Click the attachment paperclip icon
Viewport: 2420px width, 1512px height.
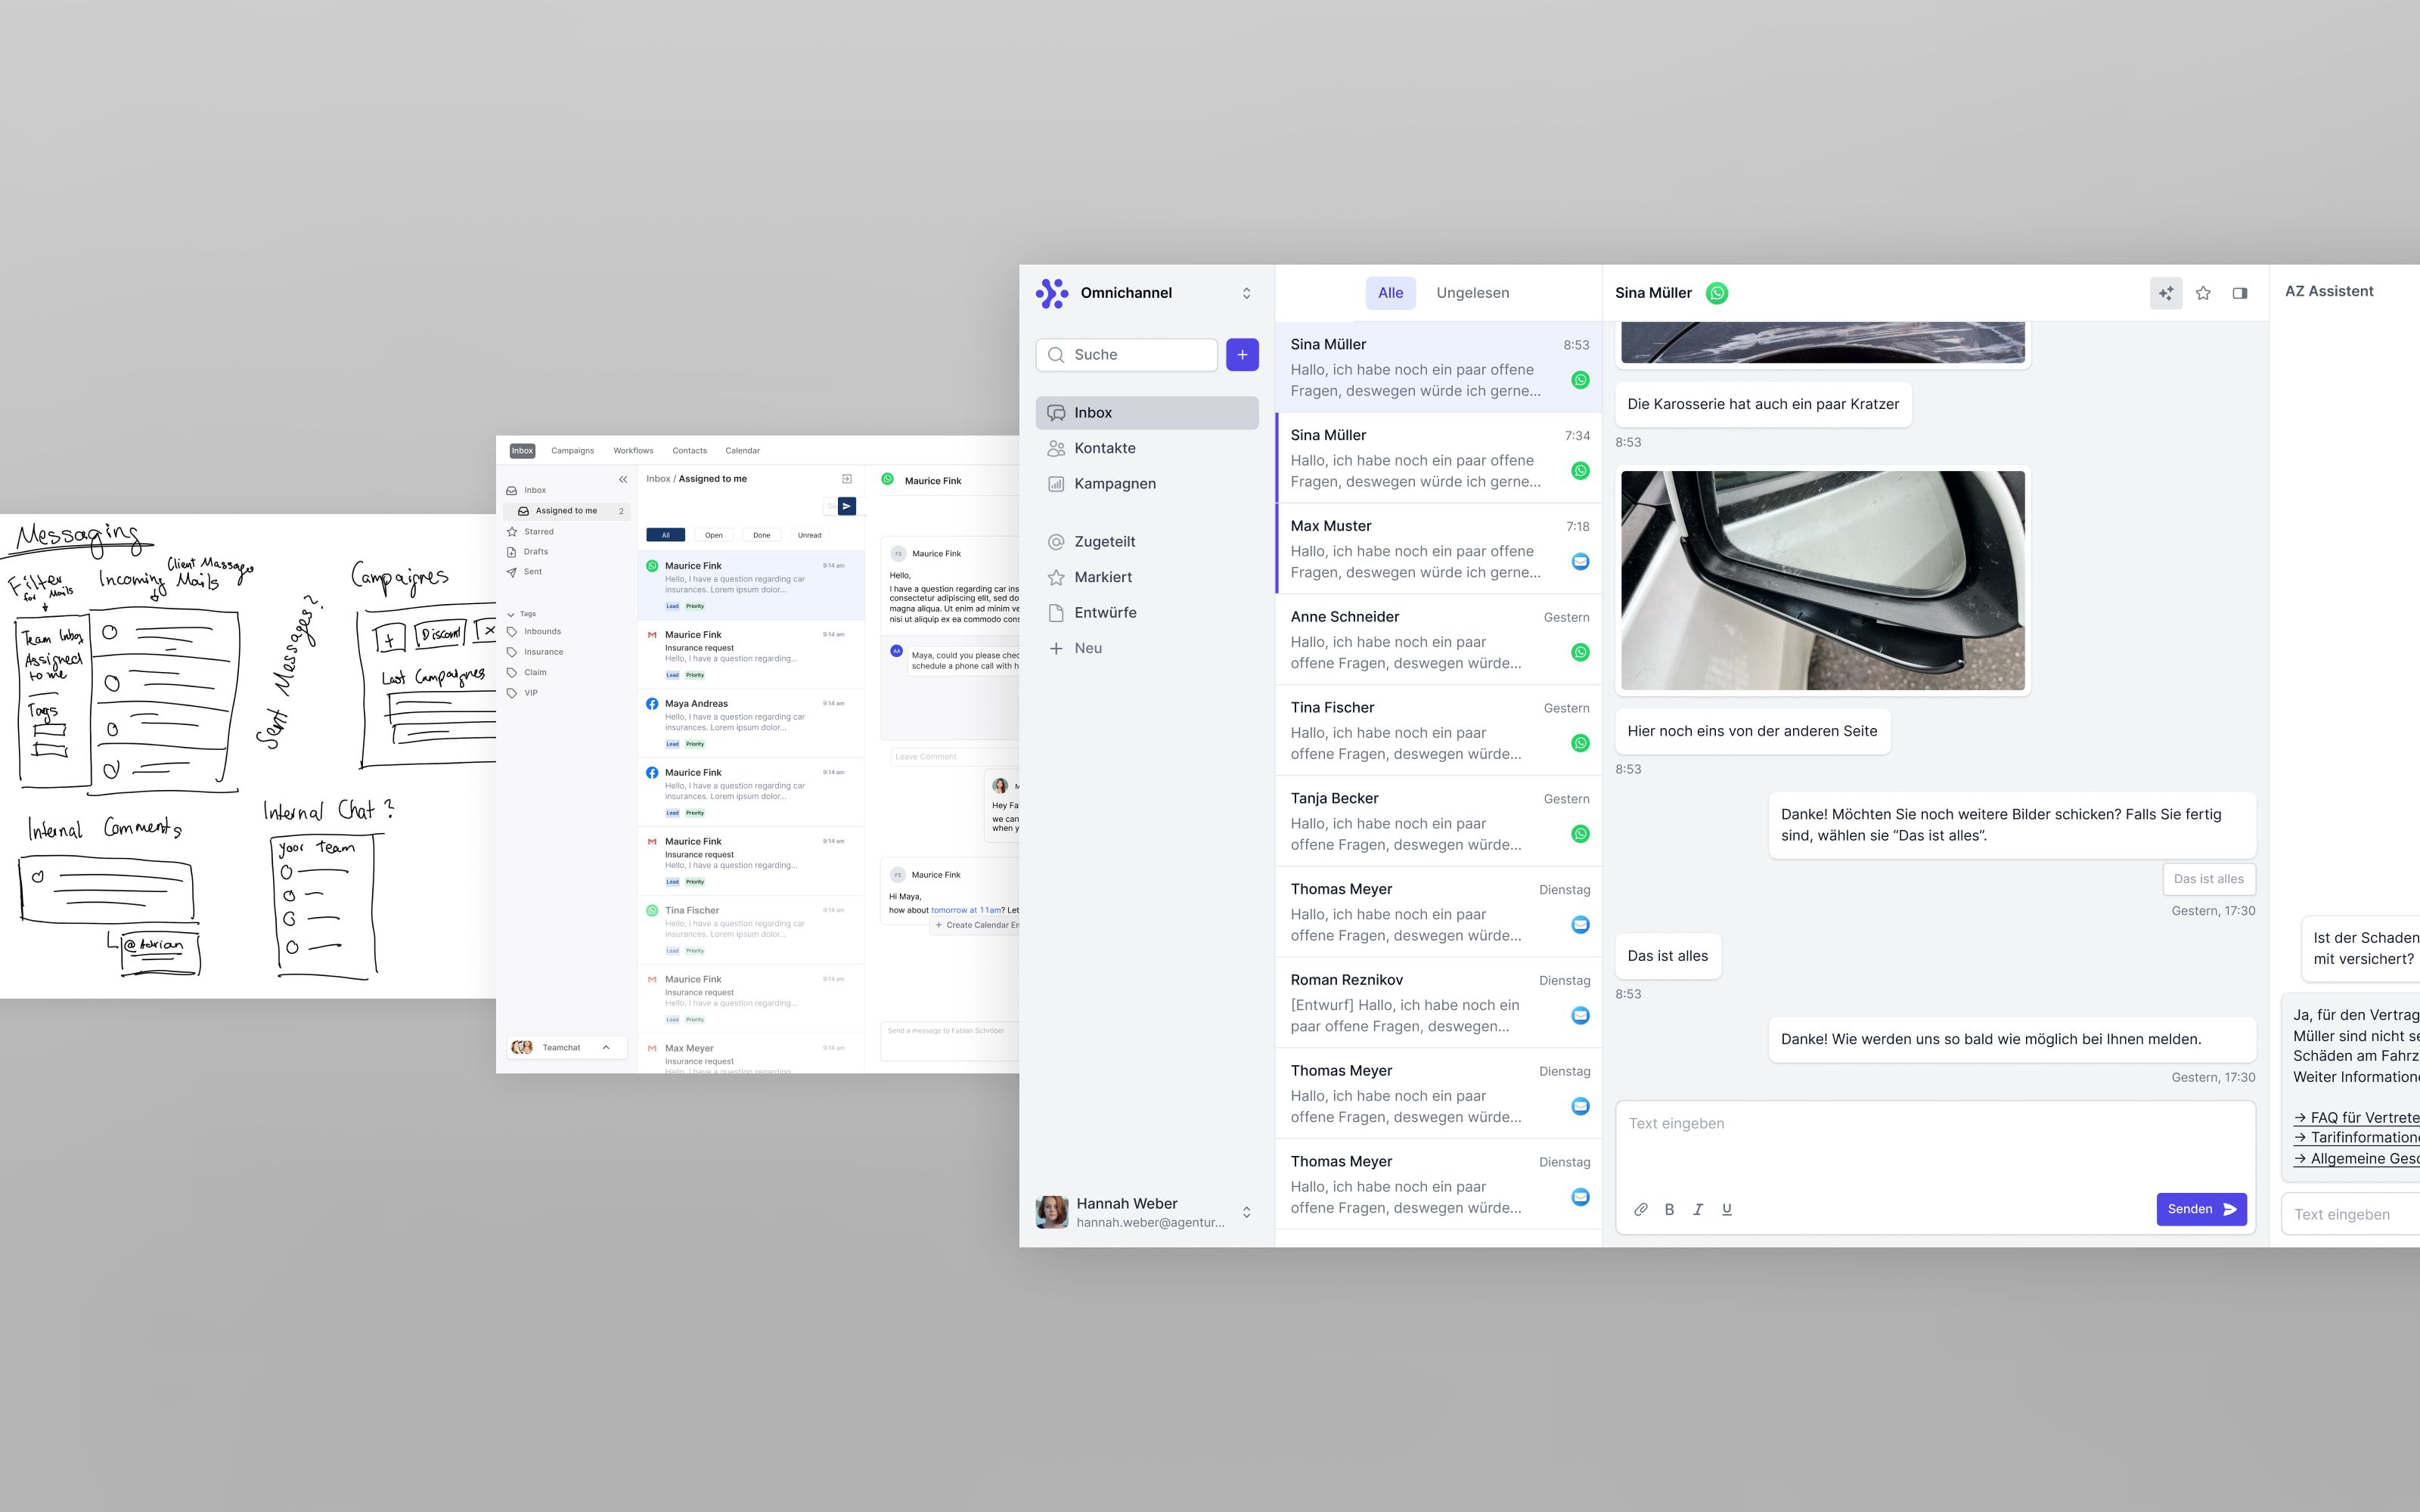click(1640, 1209)
